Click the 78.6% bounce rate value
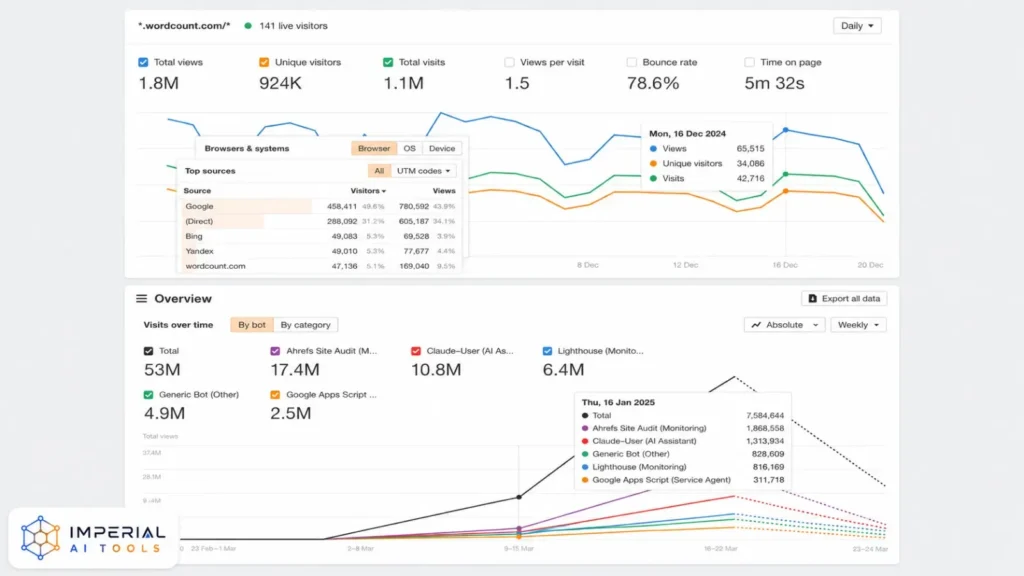 (653, 83)
